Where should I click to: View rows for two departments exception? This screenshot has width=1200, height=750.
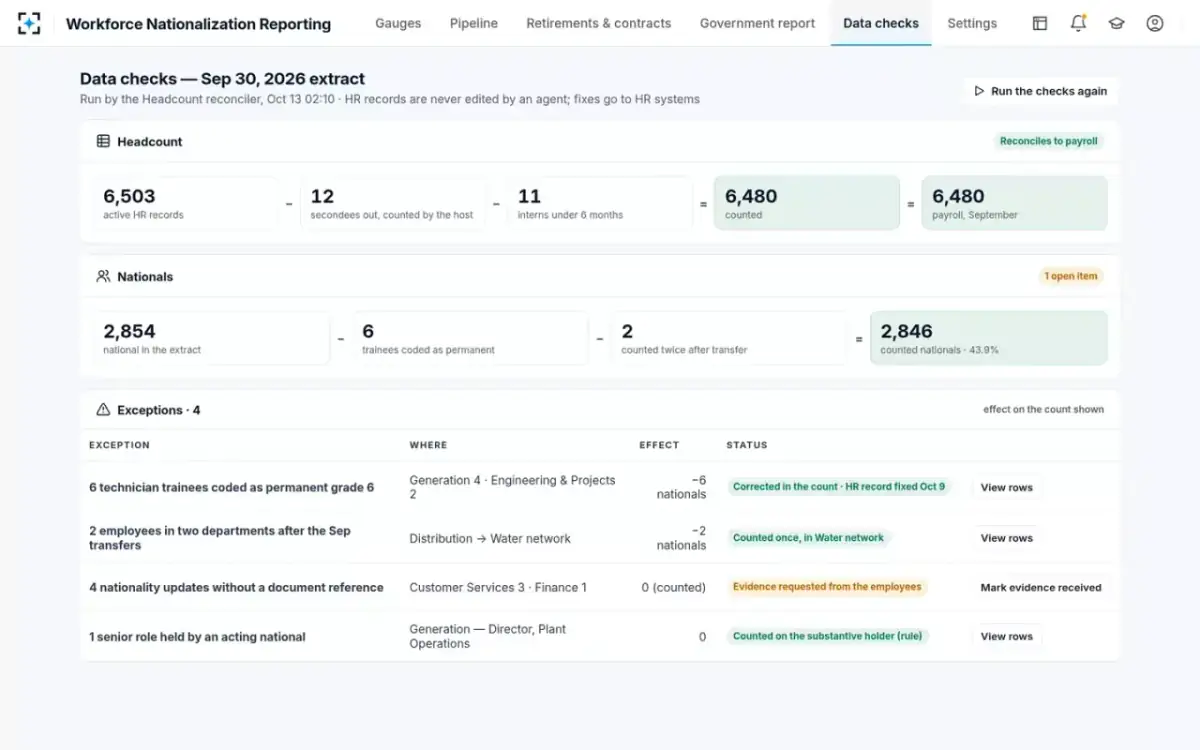1007,538
